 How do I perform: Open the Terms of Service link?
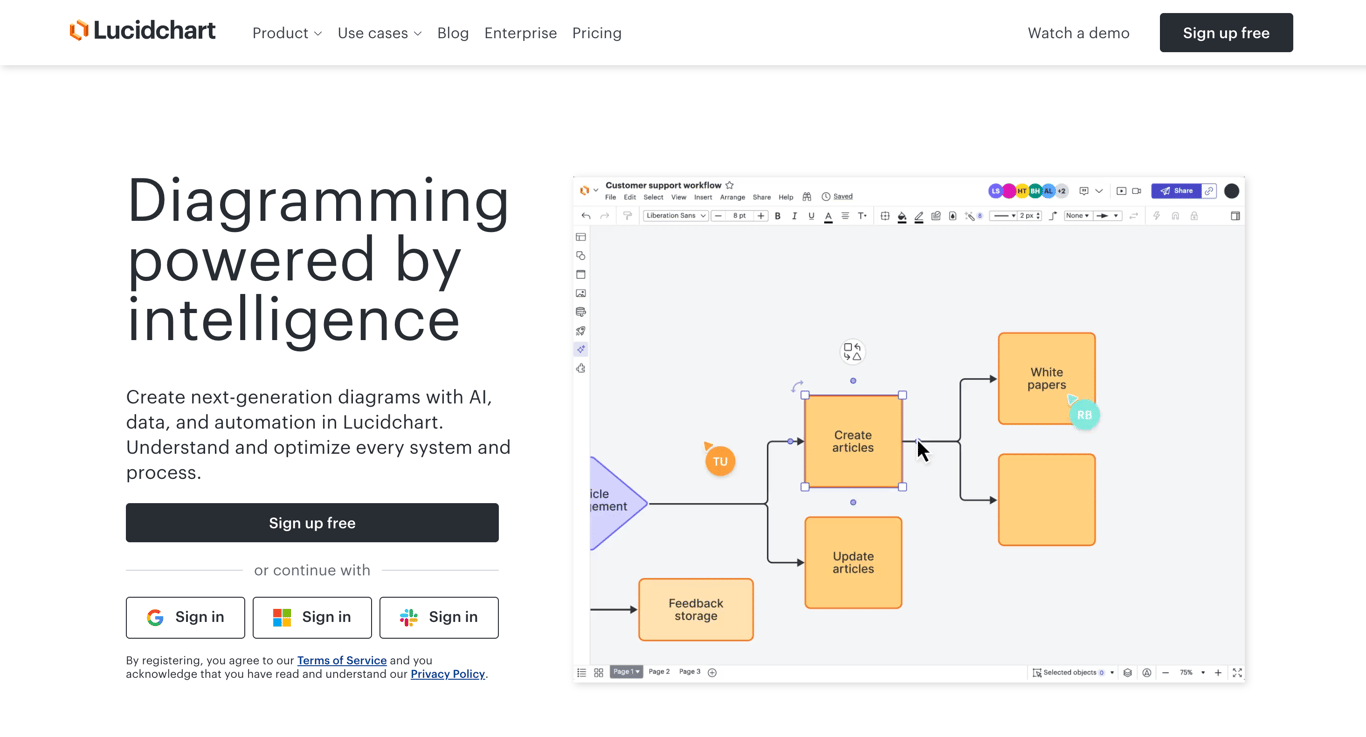tap(341, 660)
